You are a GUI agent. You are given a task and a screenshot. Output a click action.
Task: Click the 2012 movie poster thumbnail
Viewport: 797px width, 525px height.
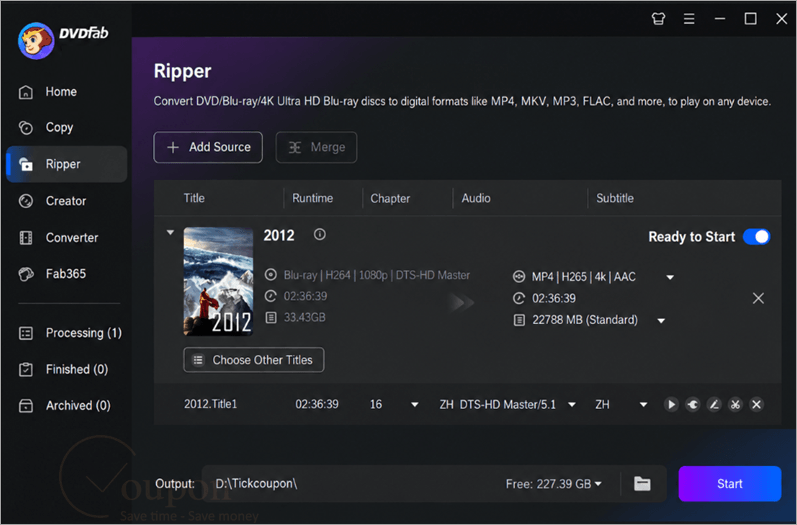(218, 281)
